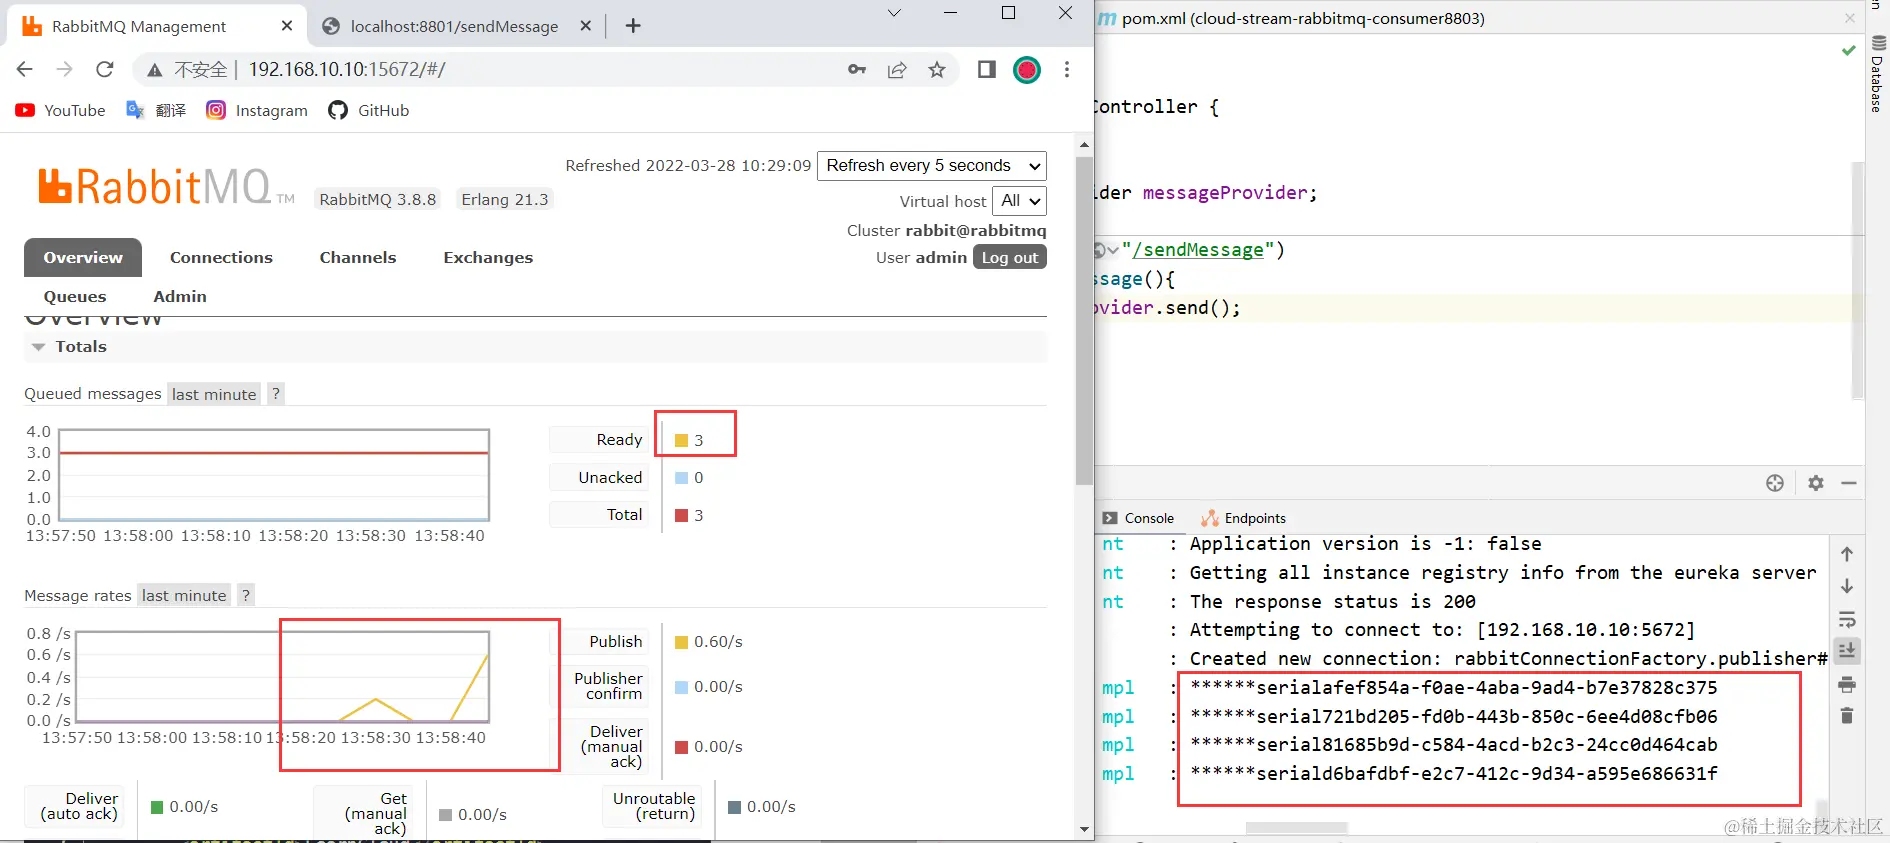
Task: Click the red Total color swatch
Action: 681,516
